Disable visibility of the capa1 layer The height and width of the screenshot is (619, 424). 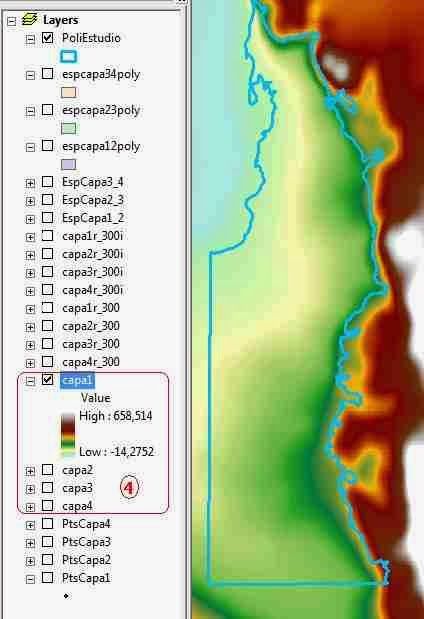point(48,380)
